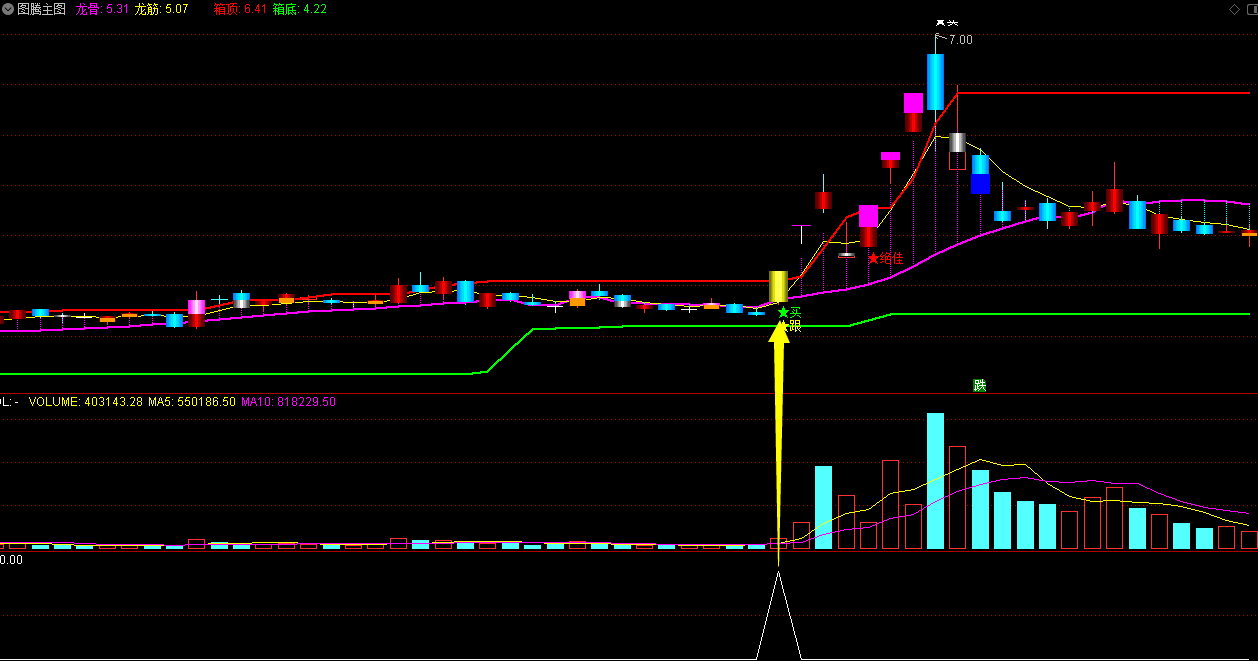Click the tall cyan candle below 7.00
This screenshot has width=1258, height=661.
click(936, 81)
